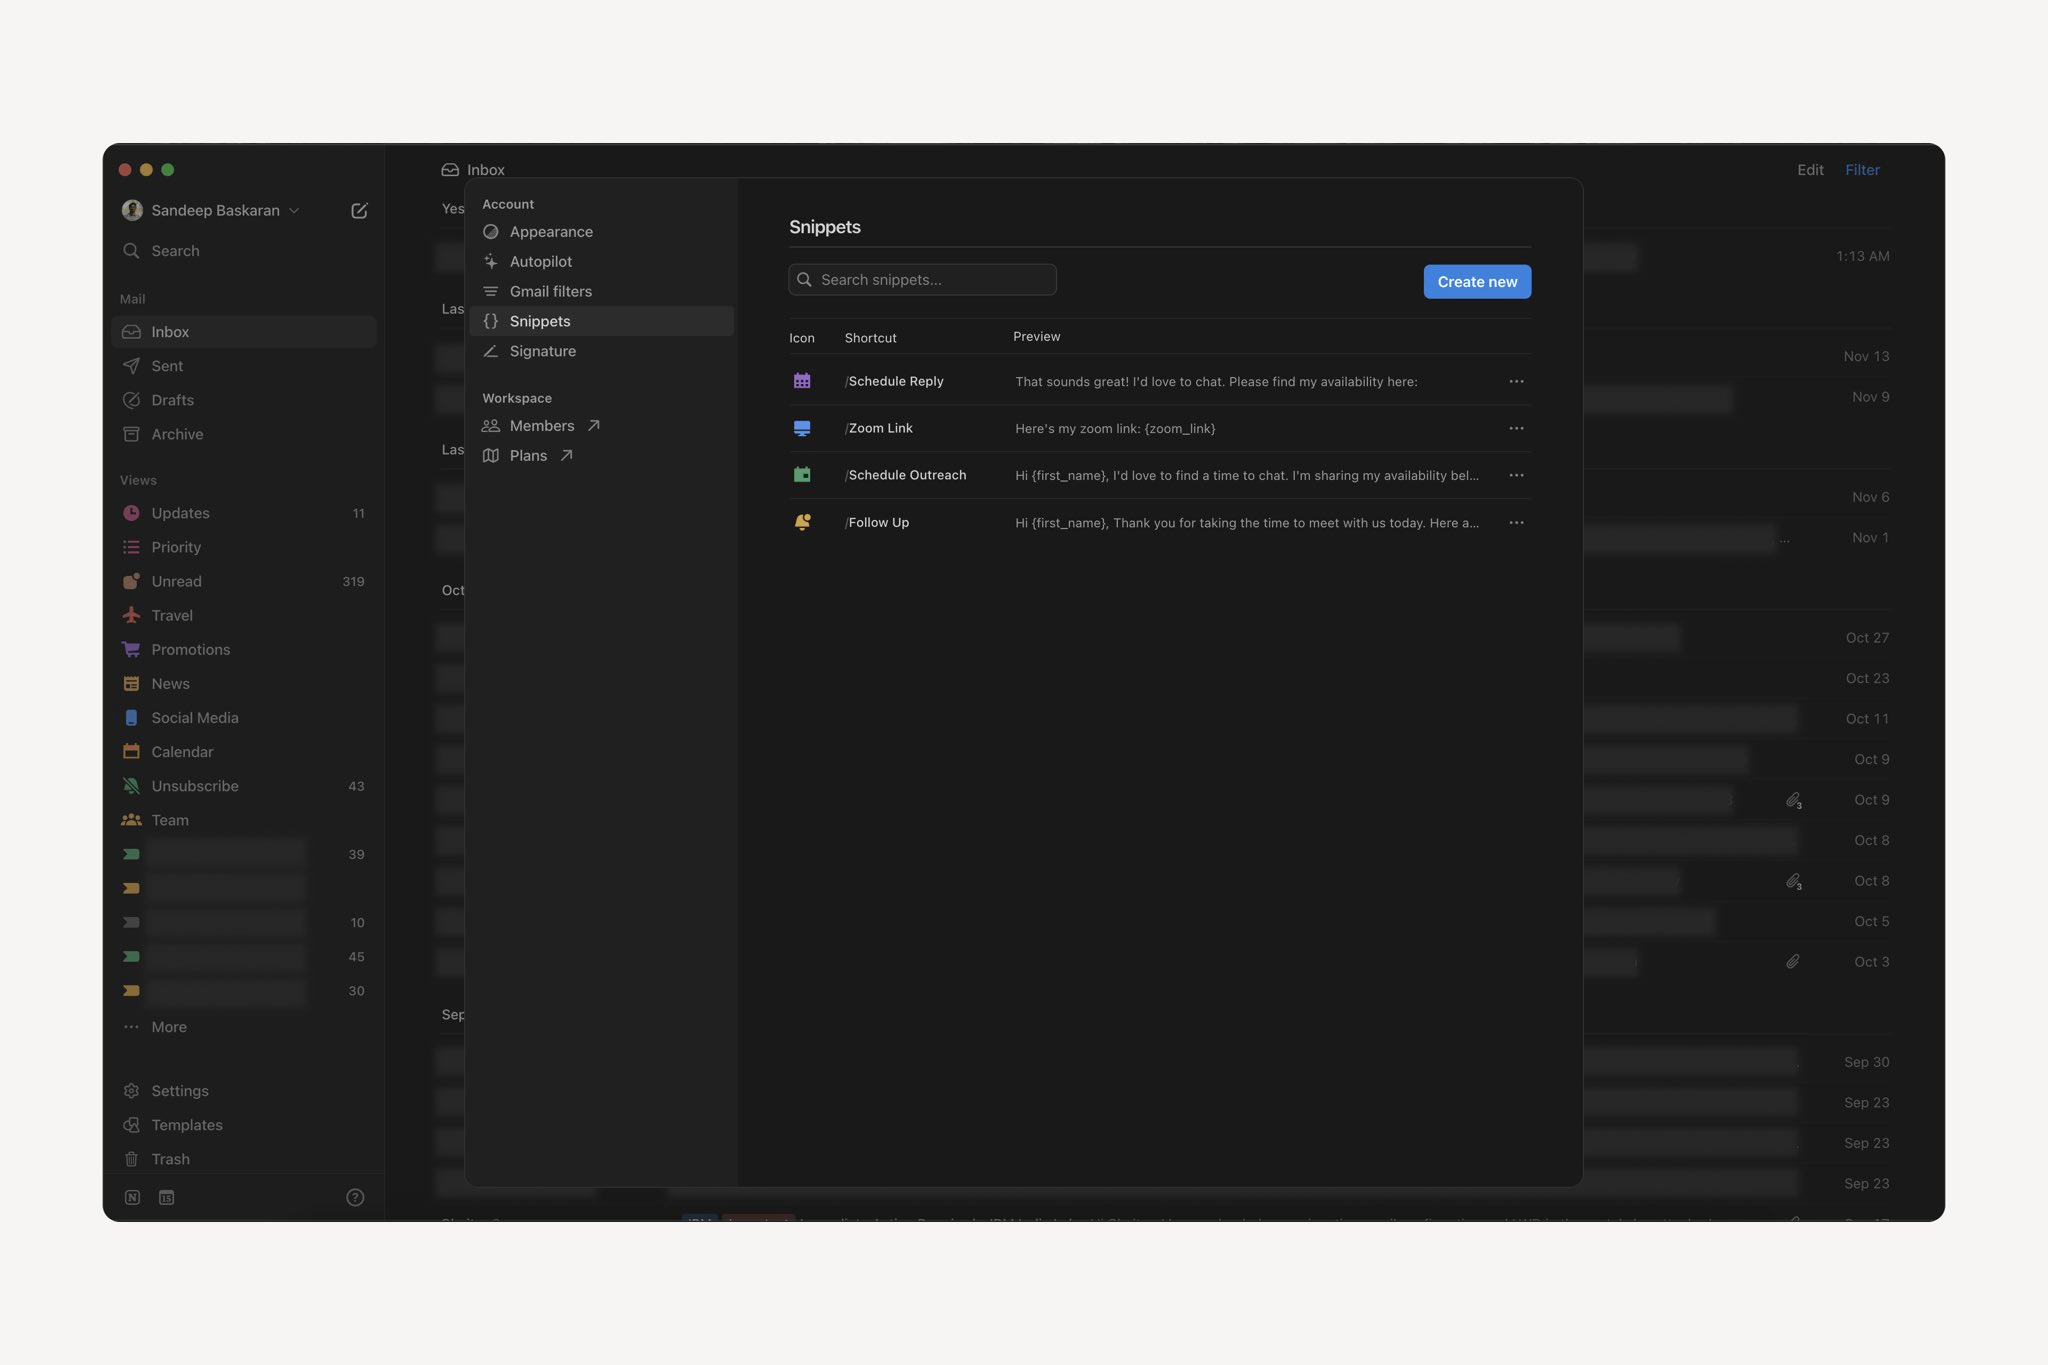Click the Templates icon in the sidebar
The width and height of the screenshot is (2048, 1365).
point(131,1125)
